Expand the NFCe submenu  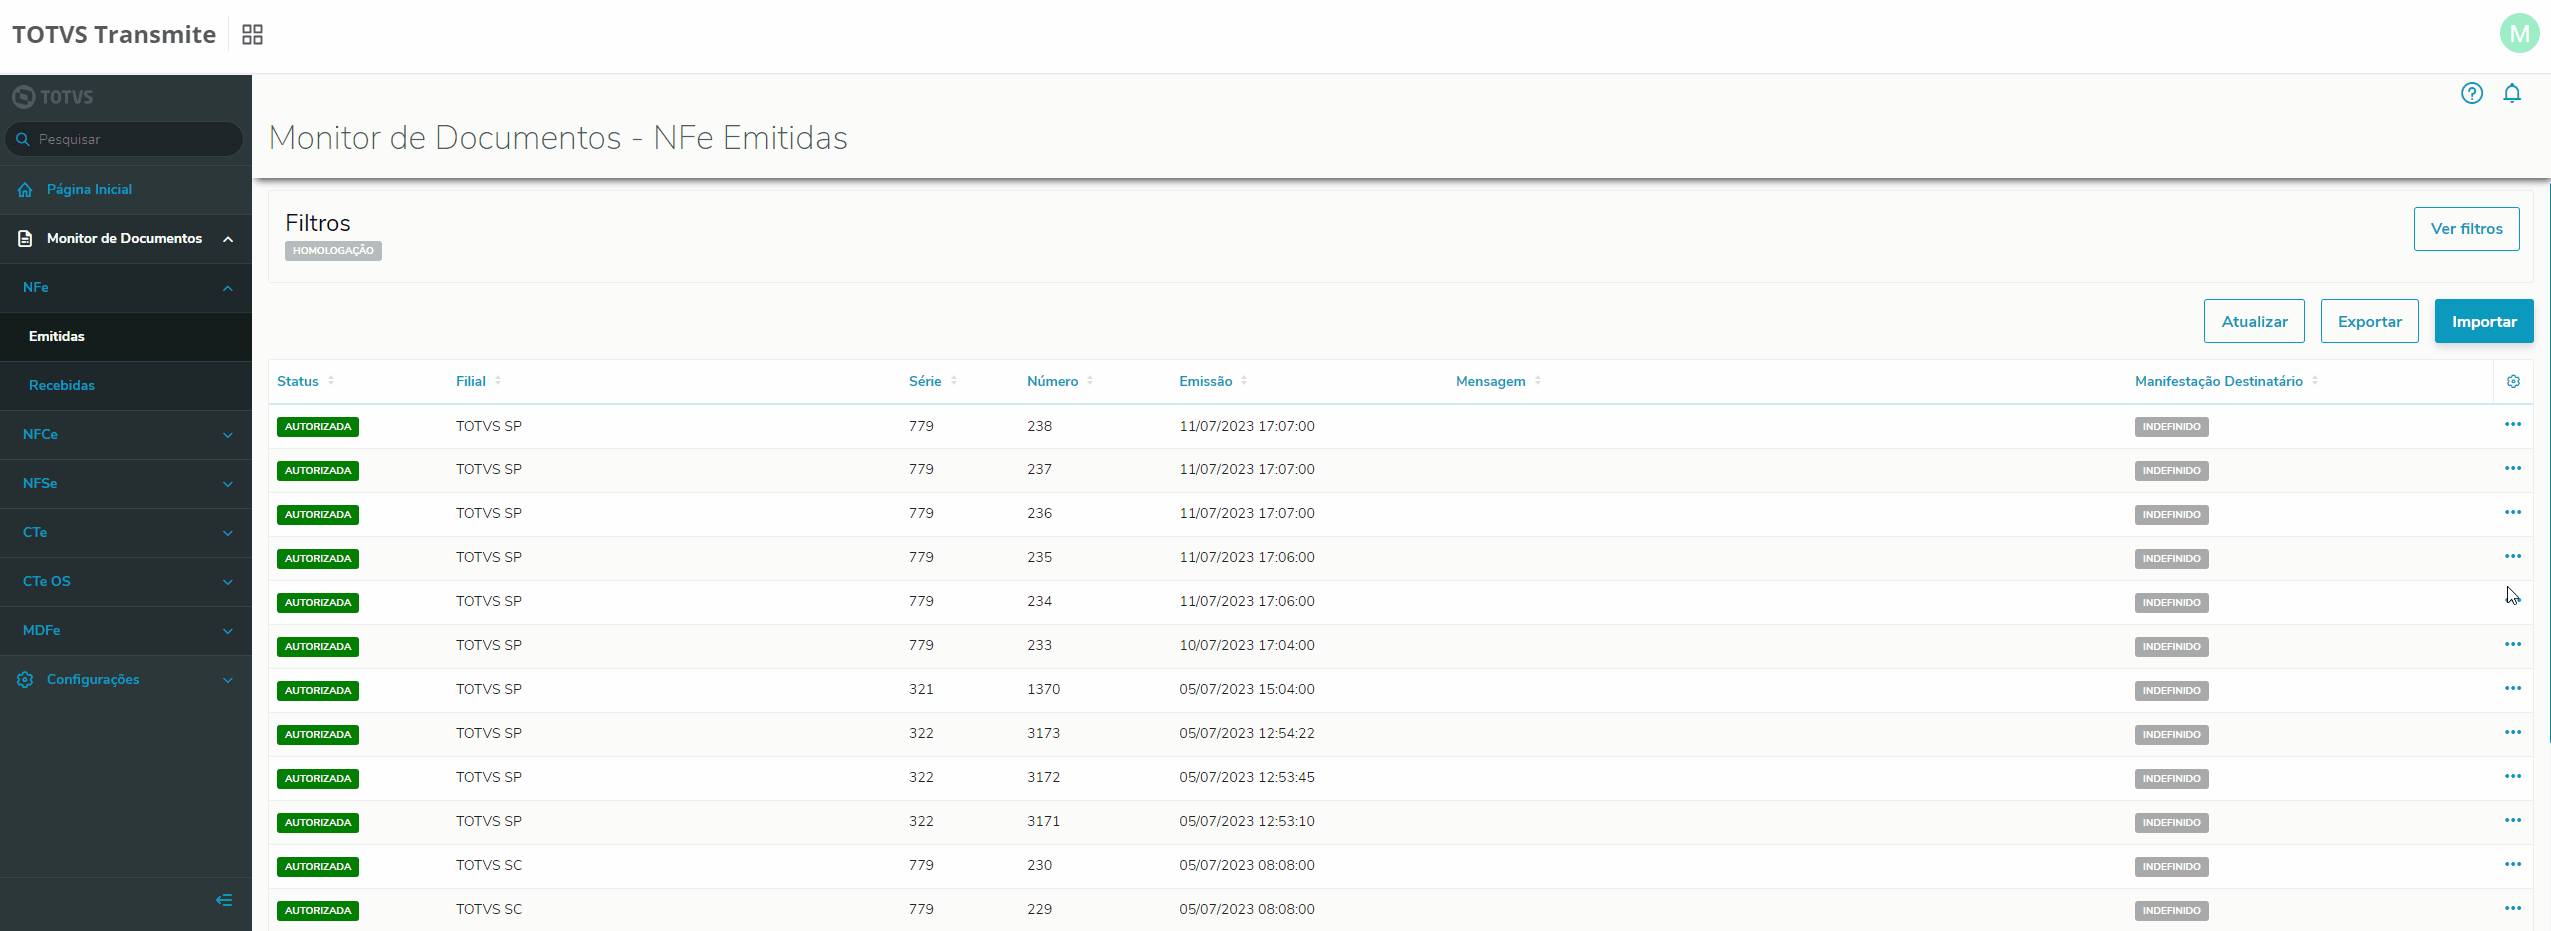[228, 435]
